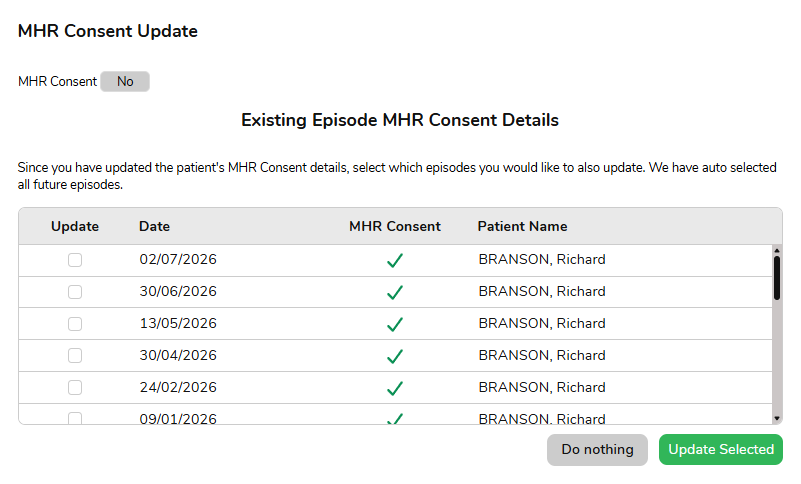
Task: Click the green checkmark for 02/07/2026
Action: [x=395, y=261]
